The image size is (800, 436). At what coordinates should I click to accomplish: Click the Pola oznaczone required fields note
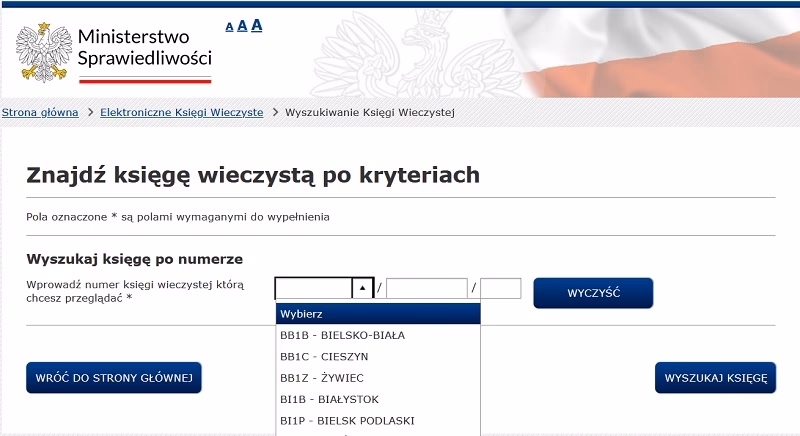point(178,217)
